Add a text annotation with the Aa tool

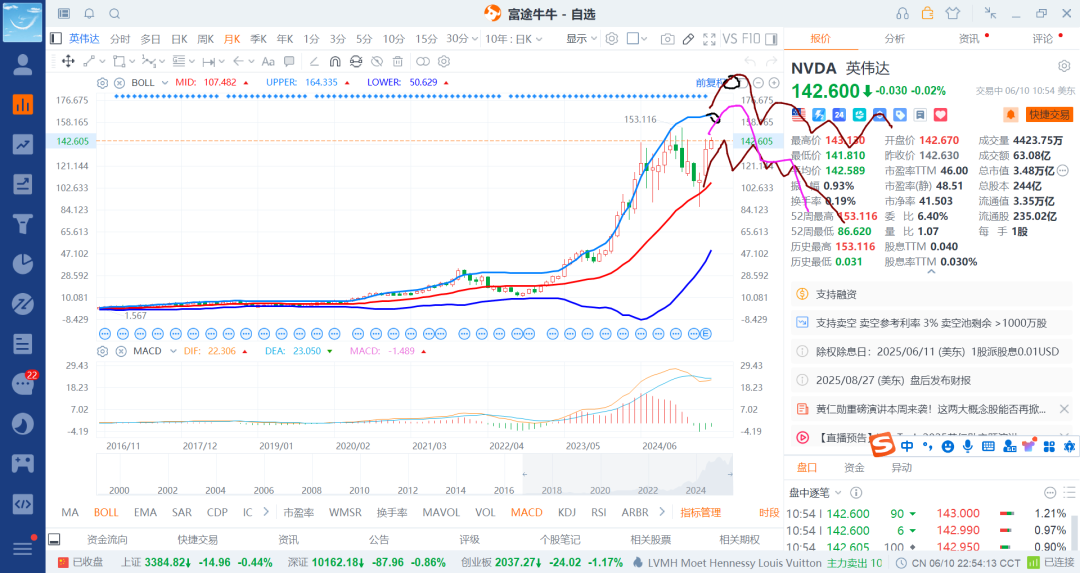click(268, 61)
